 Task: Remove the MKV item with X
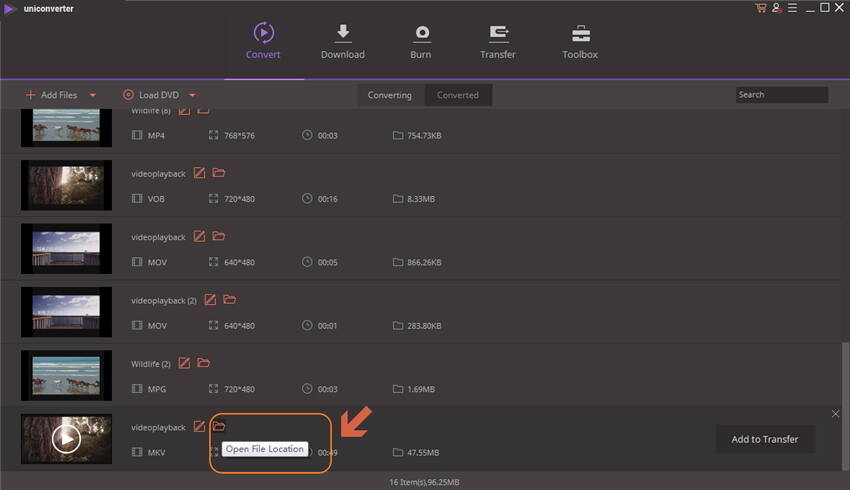[x=835, y=414]
